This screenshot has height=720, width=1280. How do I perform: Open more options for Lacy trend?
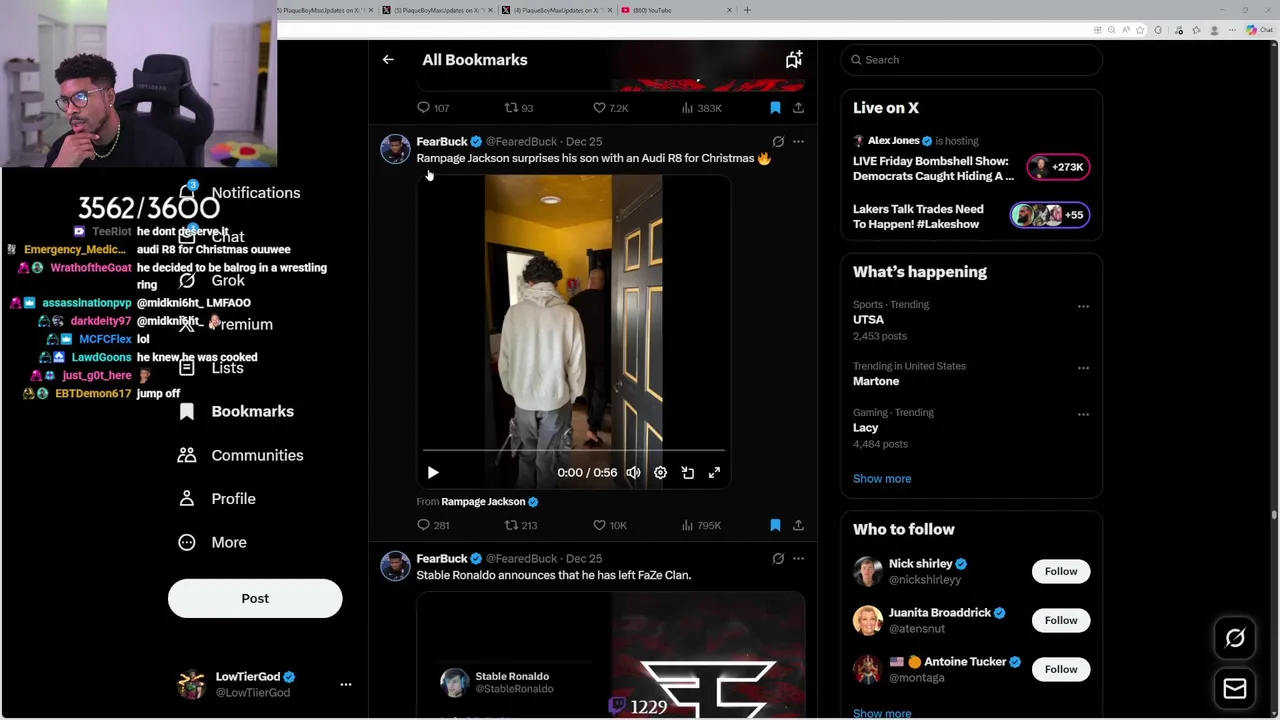[1083, 414]
